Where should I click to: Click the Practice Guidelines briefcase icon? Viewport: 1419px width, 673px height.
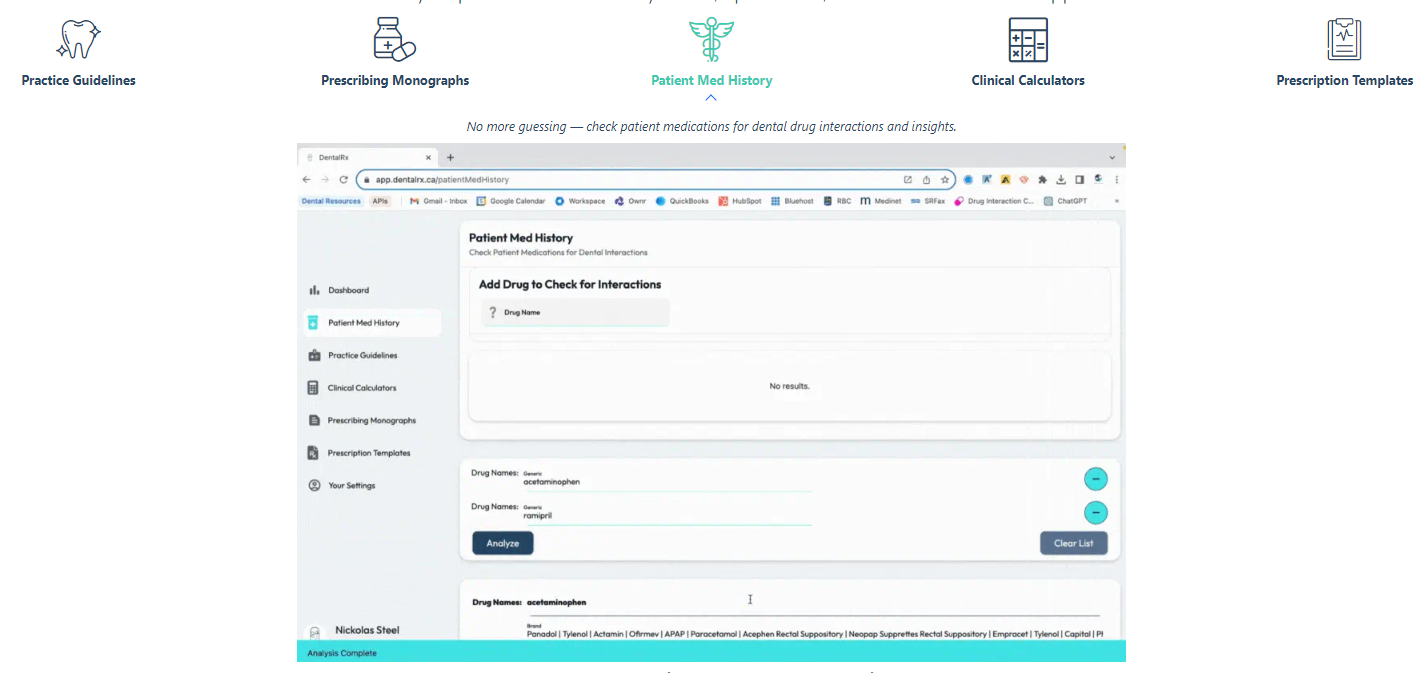coord(316,354)
